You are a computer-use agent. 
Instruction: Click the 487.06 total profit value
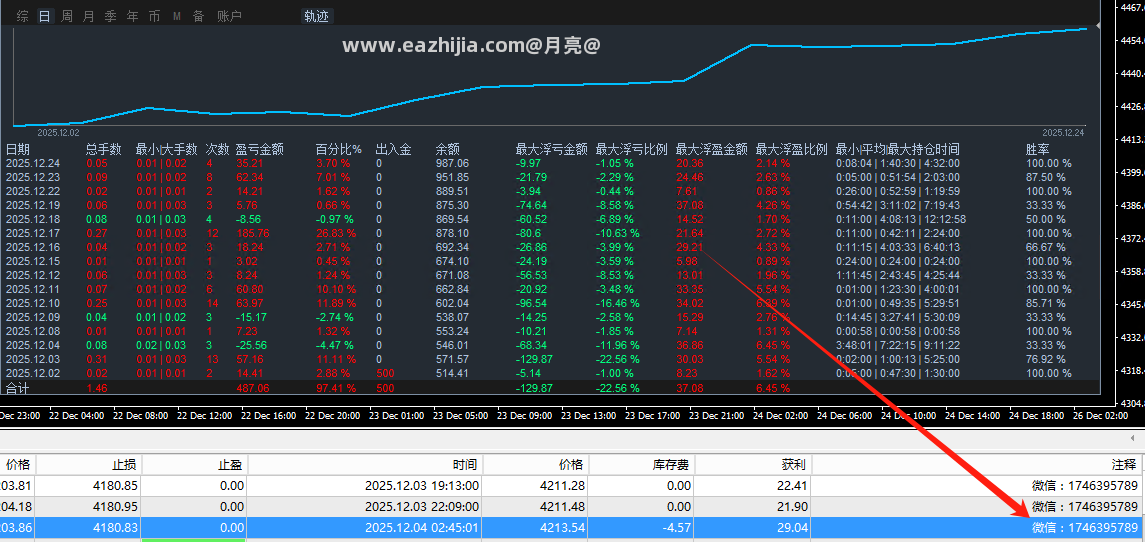253,388
